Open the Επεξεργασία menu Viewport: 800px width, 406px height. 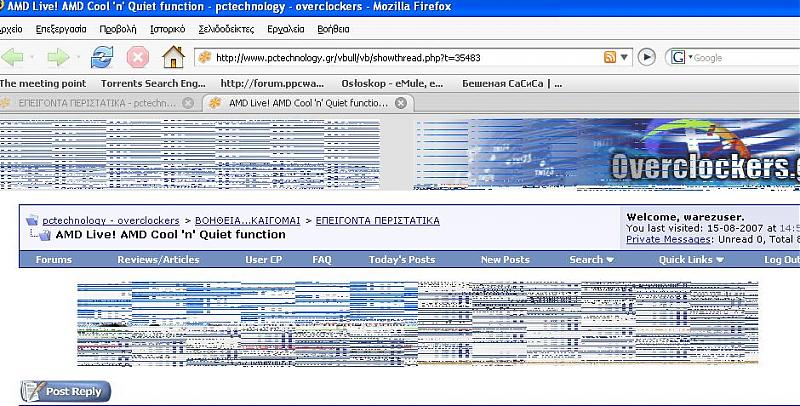point(61,29)
